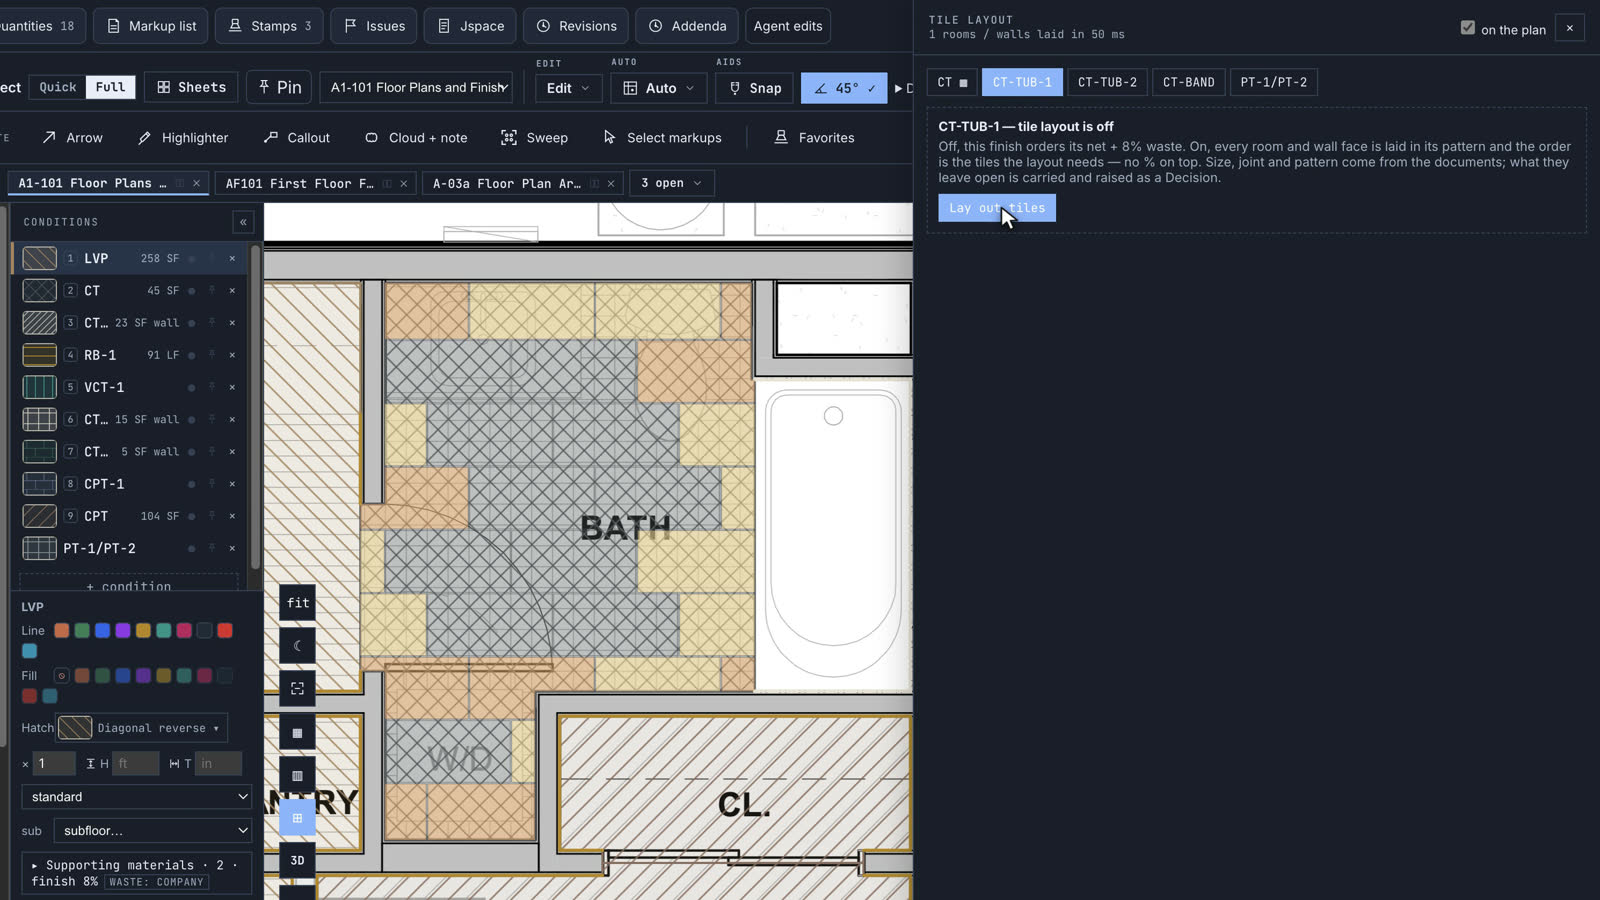Expand the '3 open' sheets dropdown
Screen dimensions: 1600x900
(671, 183)
